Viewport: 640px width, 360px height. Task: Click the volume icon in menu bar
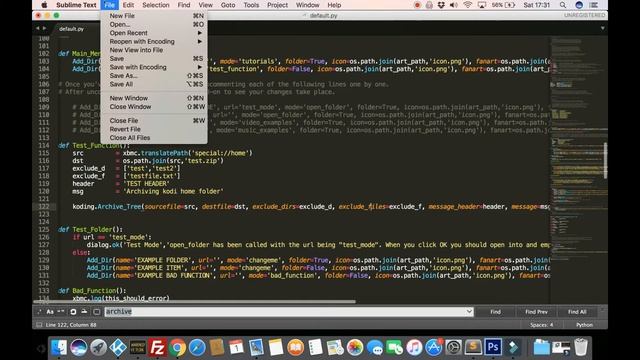(x=453, y=5)
